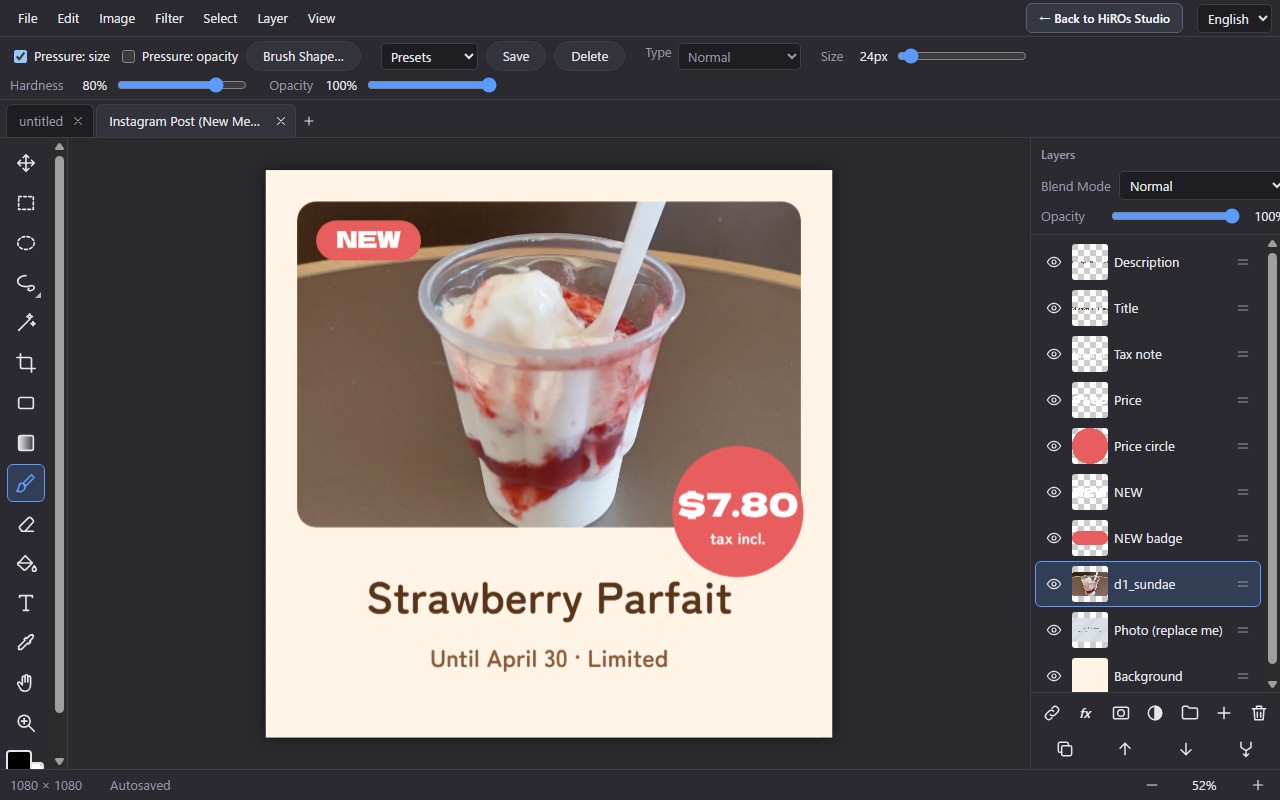This screenshot has height=800, width=1280.
Task: Enable the Pressure: opacity checkbox
Action: [128, 57]
